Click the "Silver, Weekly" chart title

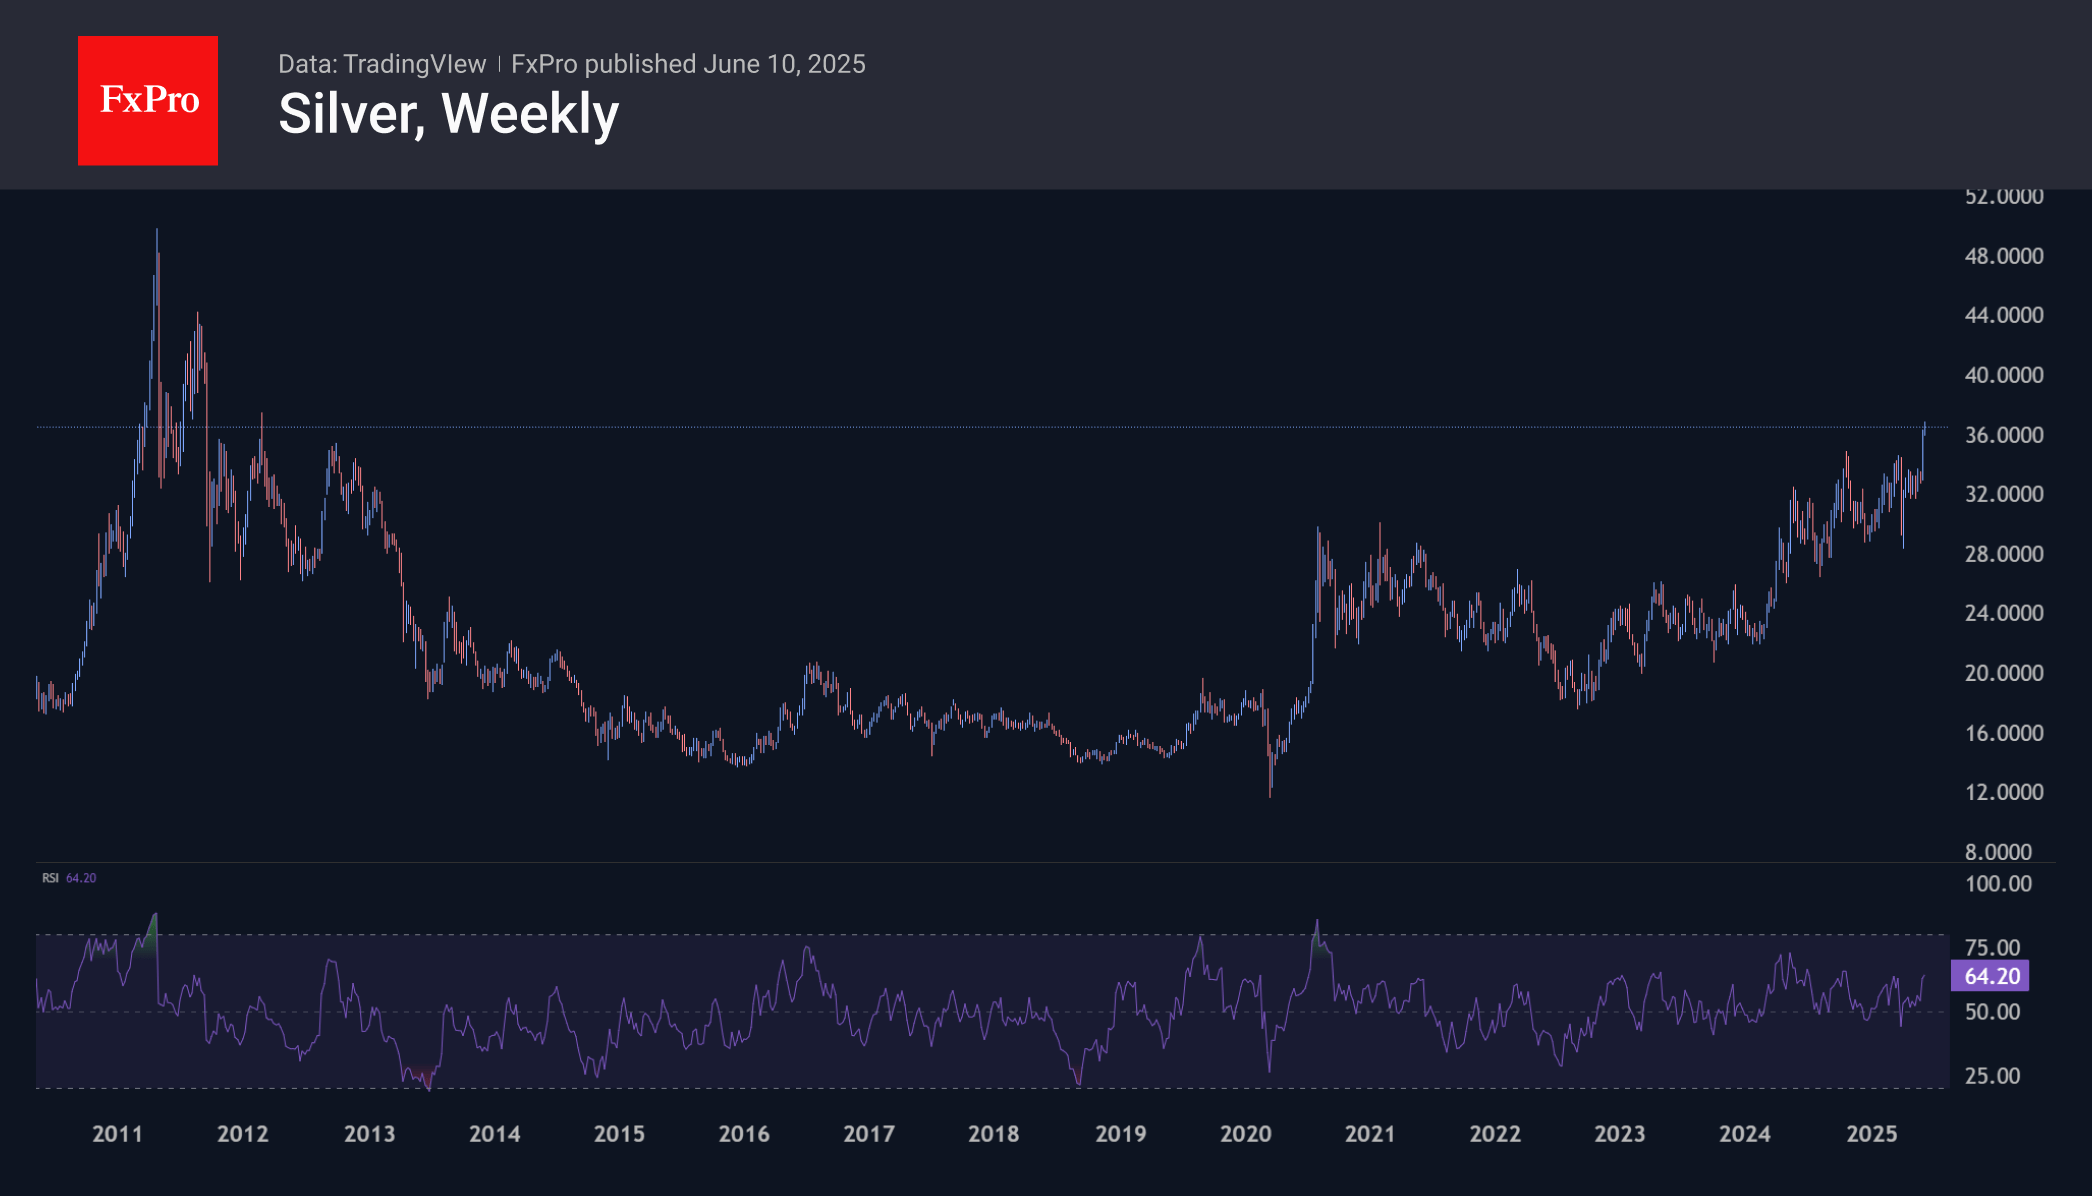pos(448,114)
